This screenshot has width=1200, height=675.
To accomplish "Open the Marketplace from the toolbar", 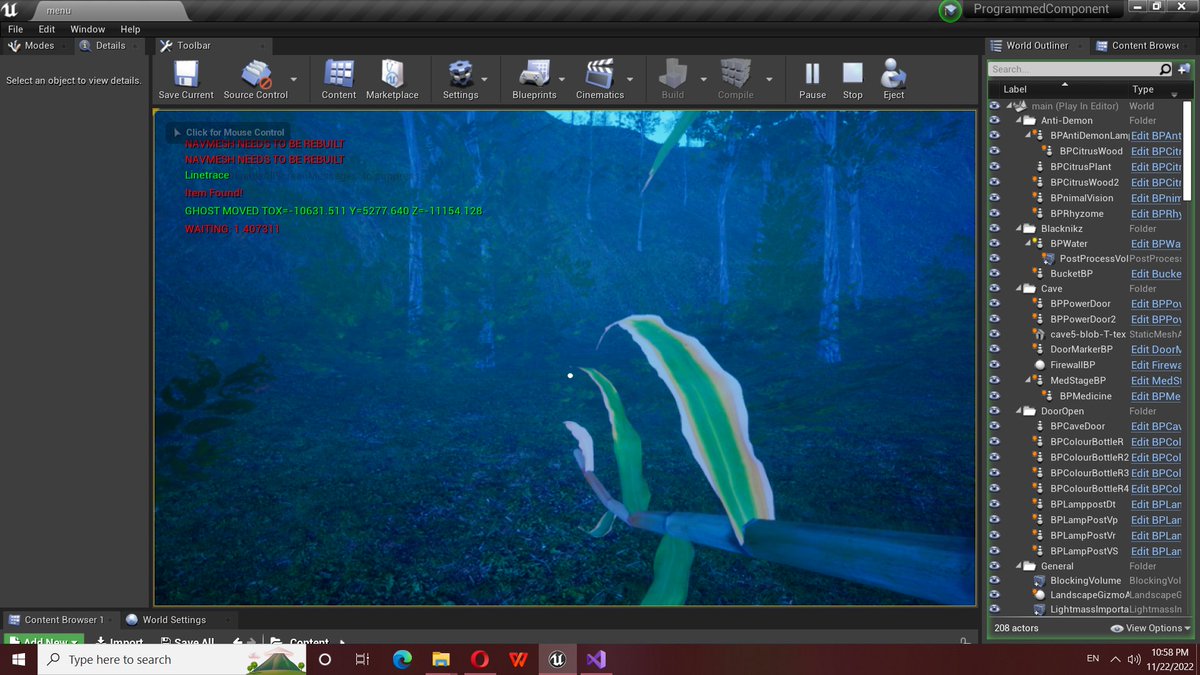I will (x=392, y=74).
